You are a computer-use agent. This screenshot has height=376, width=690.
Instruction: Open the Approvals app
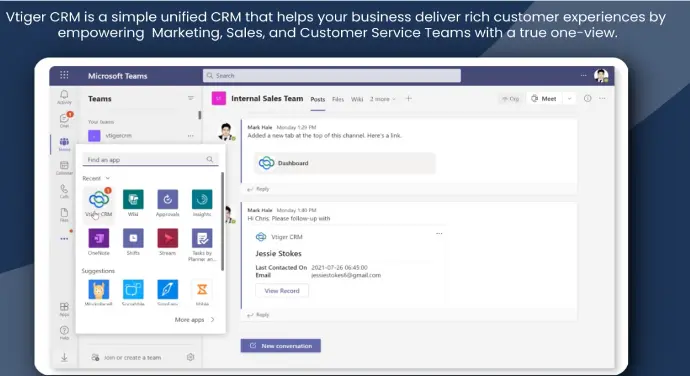click(168, 203)
